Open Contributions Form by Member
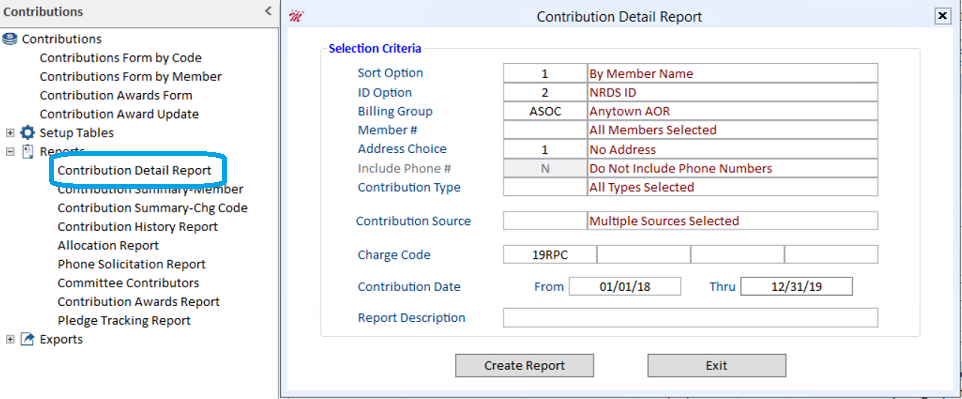The height and width of the screenshot is (399, 962). (131, 77)
